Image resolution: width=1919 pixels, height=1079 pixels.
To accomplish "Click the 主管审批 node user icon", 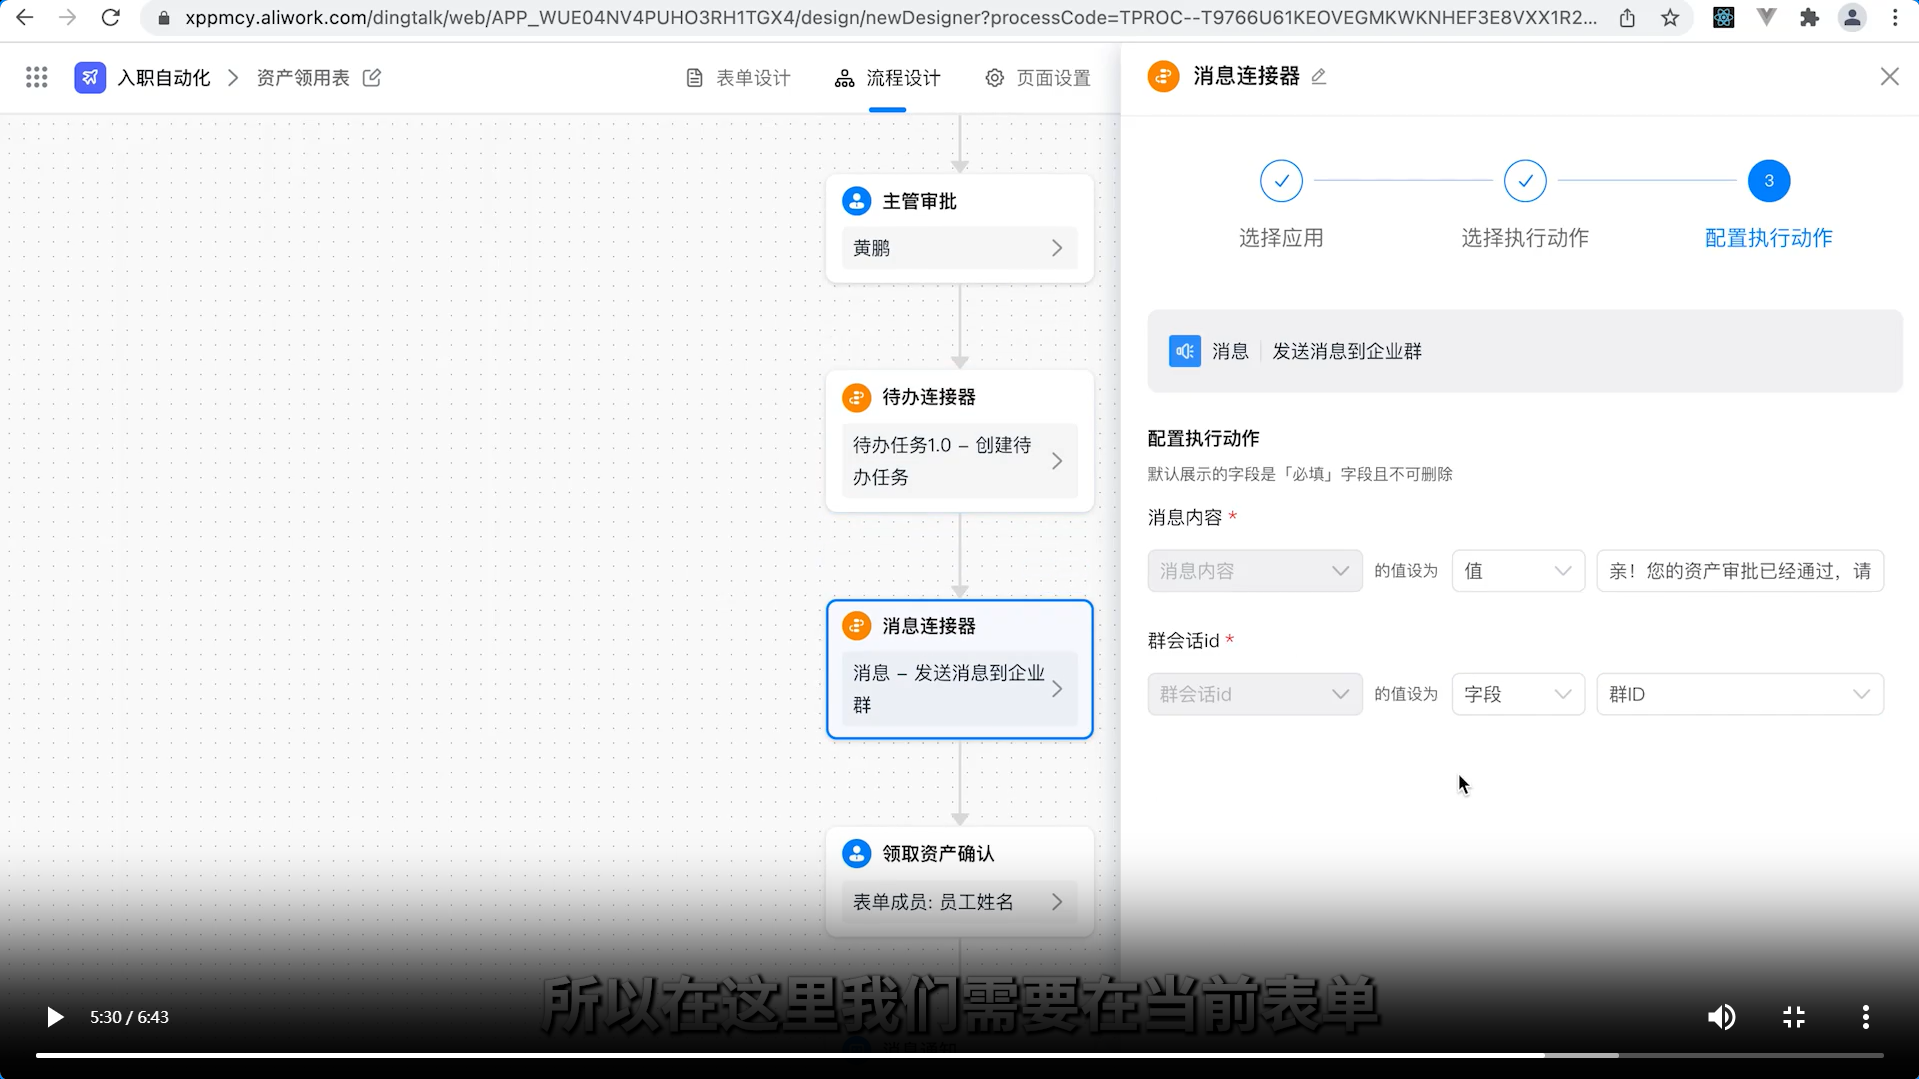I will (x=856, y=201).
